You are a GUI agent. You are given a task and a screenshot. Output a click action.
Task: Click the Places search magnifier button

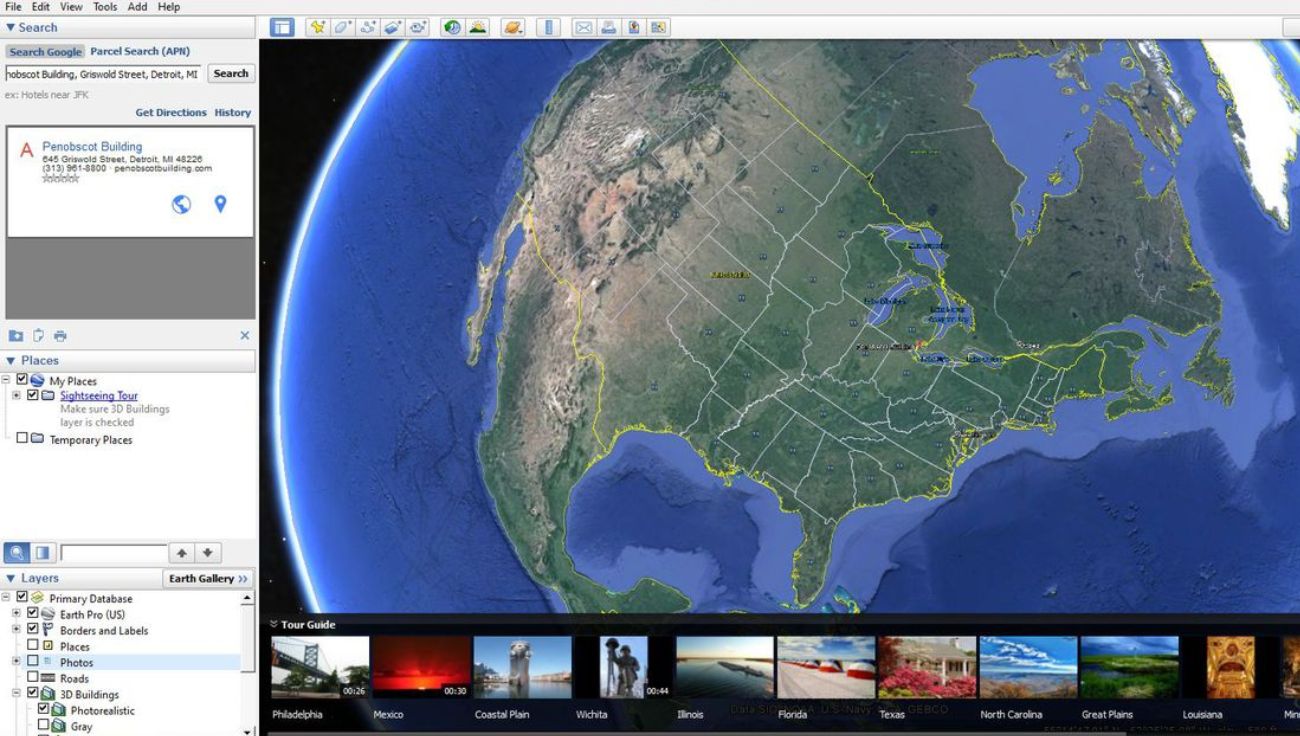tap(17, 552)
